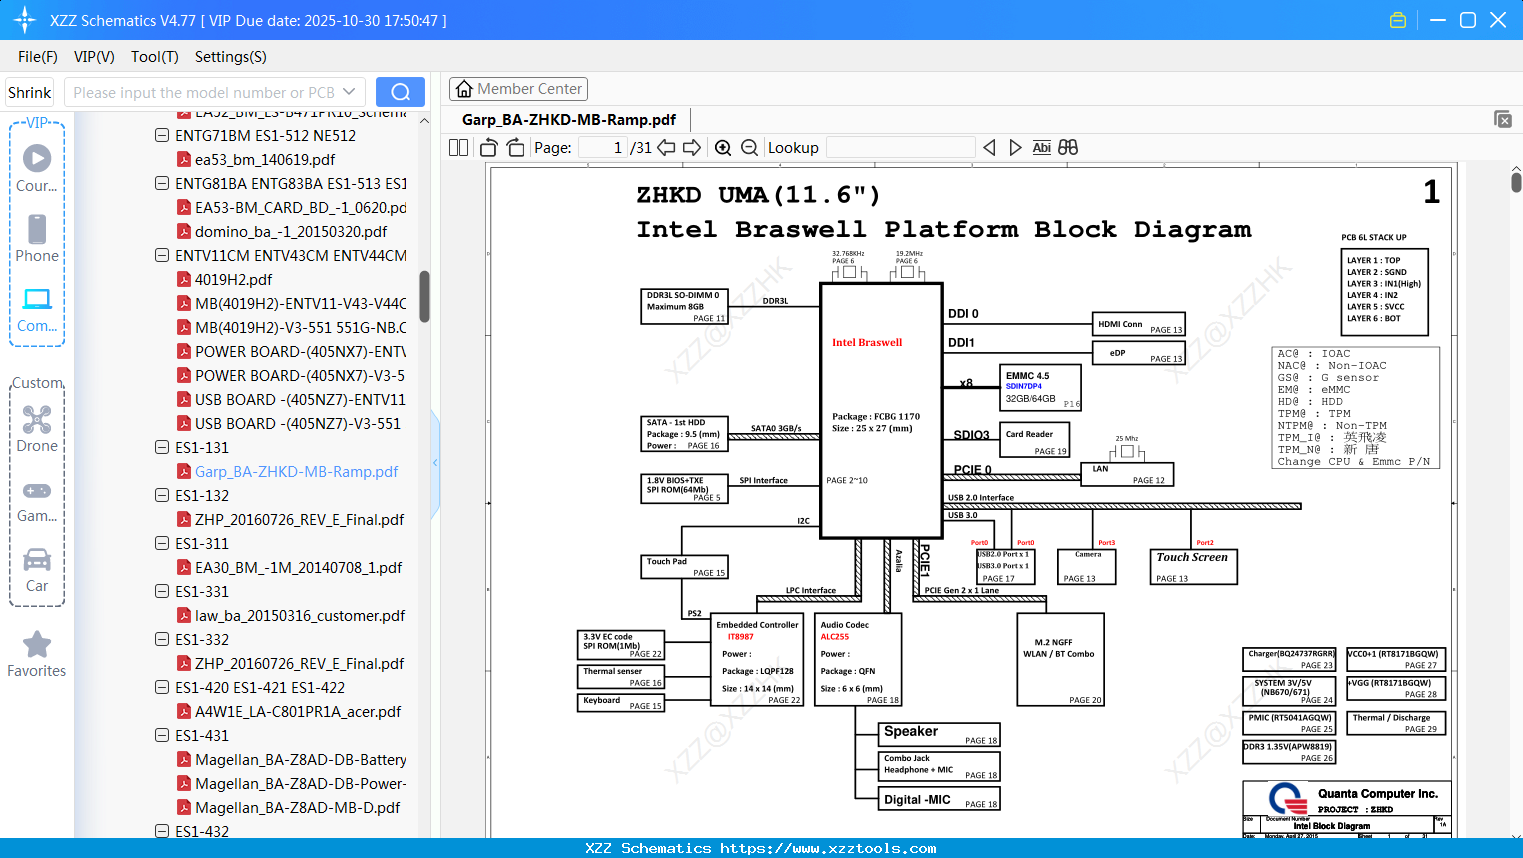Open the Settings(S) menu
1523x858 pixels.
click(231, 57)
